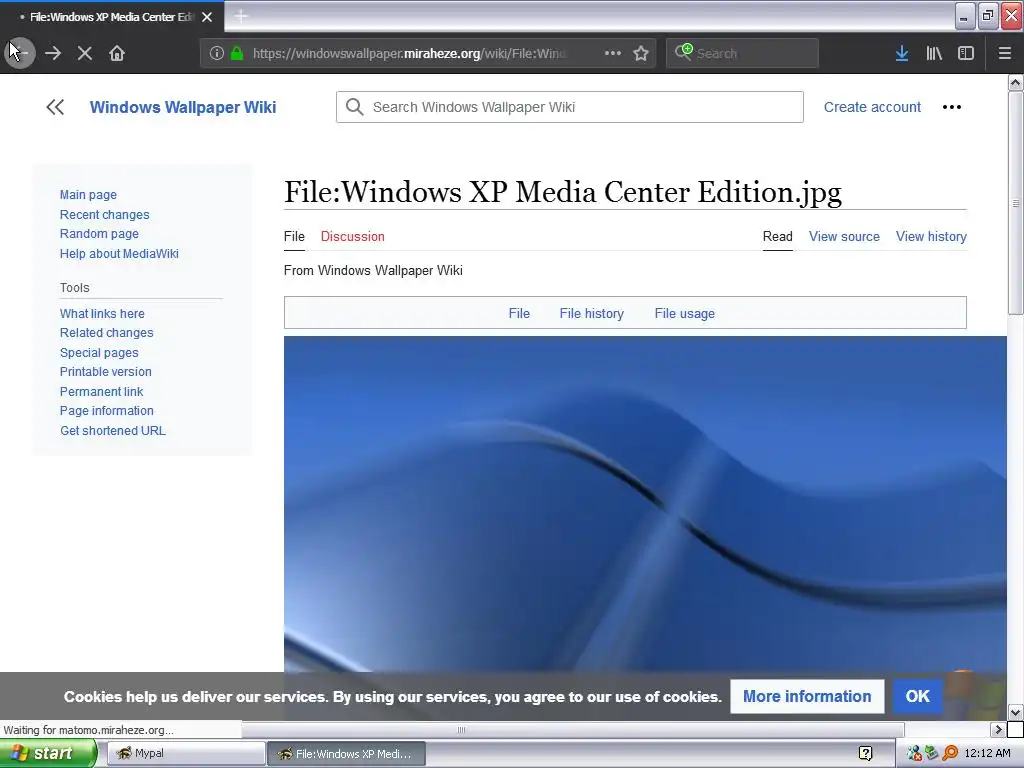Open Related changes tool link
Image resolution: width=1024 pixels, height=768 pixels.
click(x=106, y=332)
